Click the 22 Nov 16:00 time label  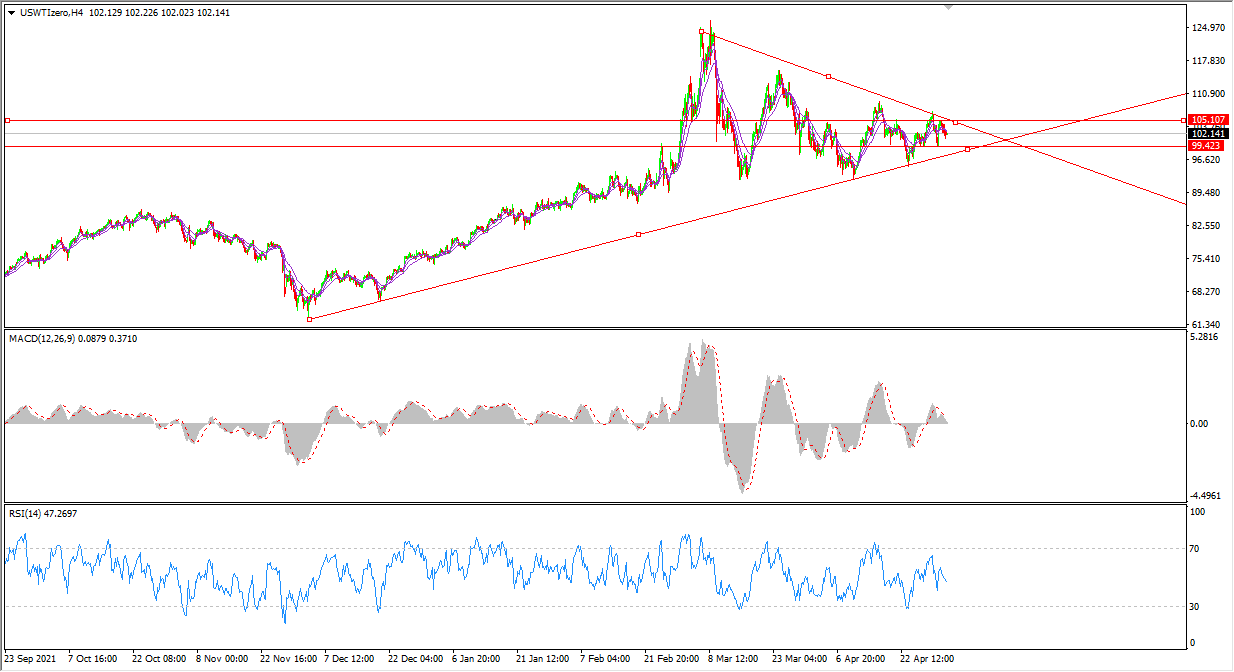[289, 660]
